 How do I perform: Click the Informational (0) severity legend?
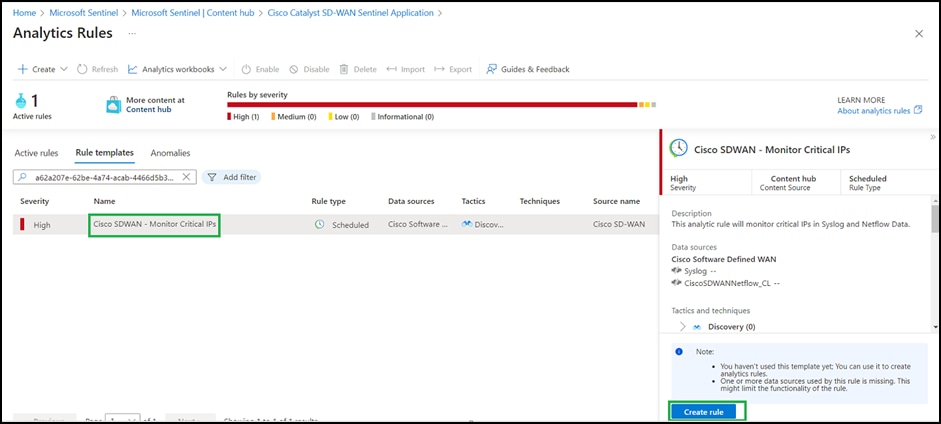click(x=403, y=117)
